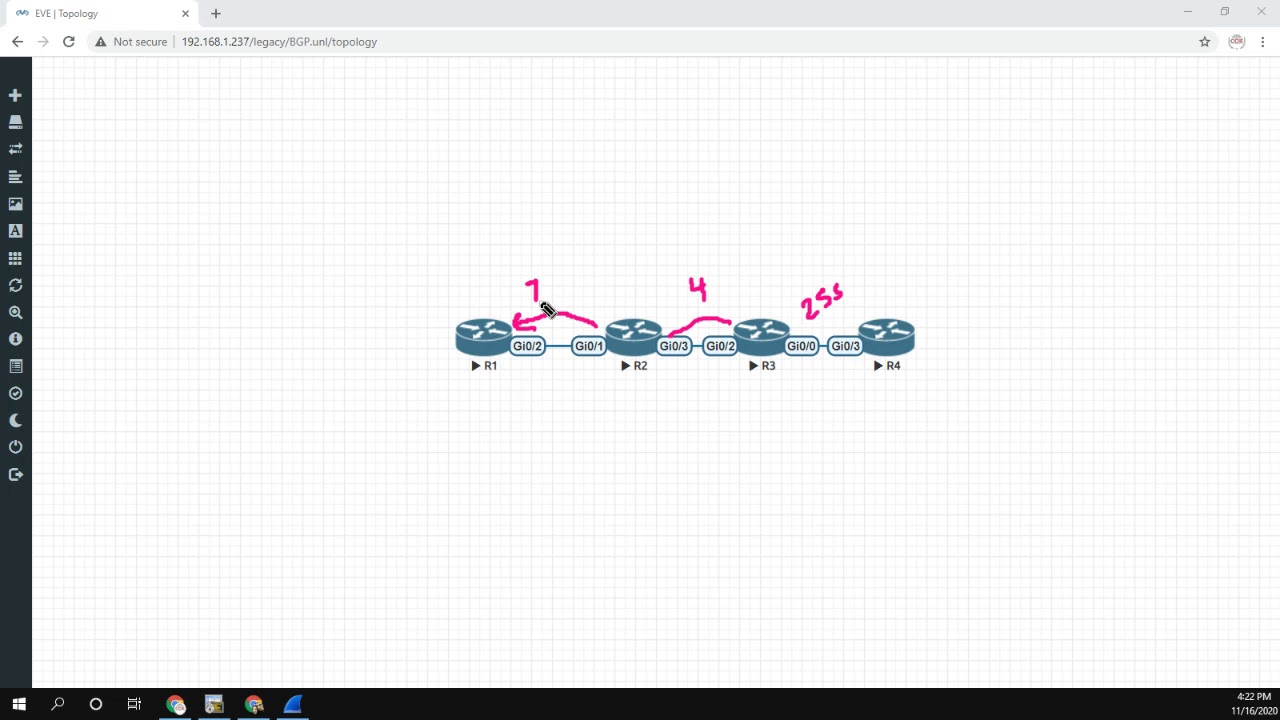Select router R3 node icon
Image resolution: width=1280 pixels, height=720 pixels.
click(762, 338)
